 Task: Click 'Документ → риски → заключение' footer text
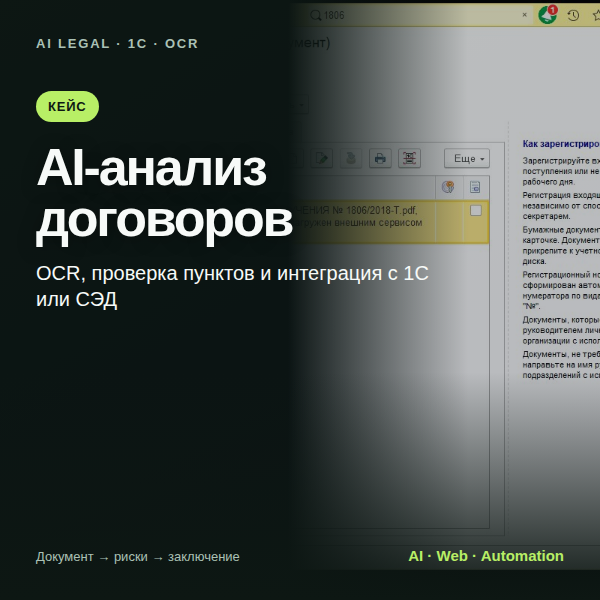(x=138, y=557)
